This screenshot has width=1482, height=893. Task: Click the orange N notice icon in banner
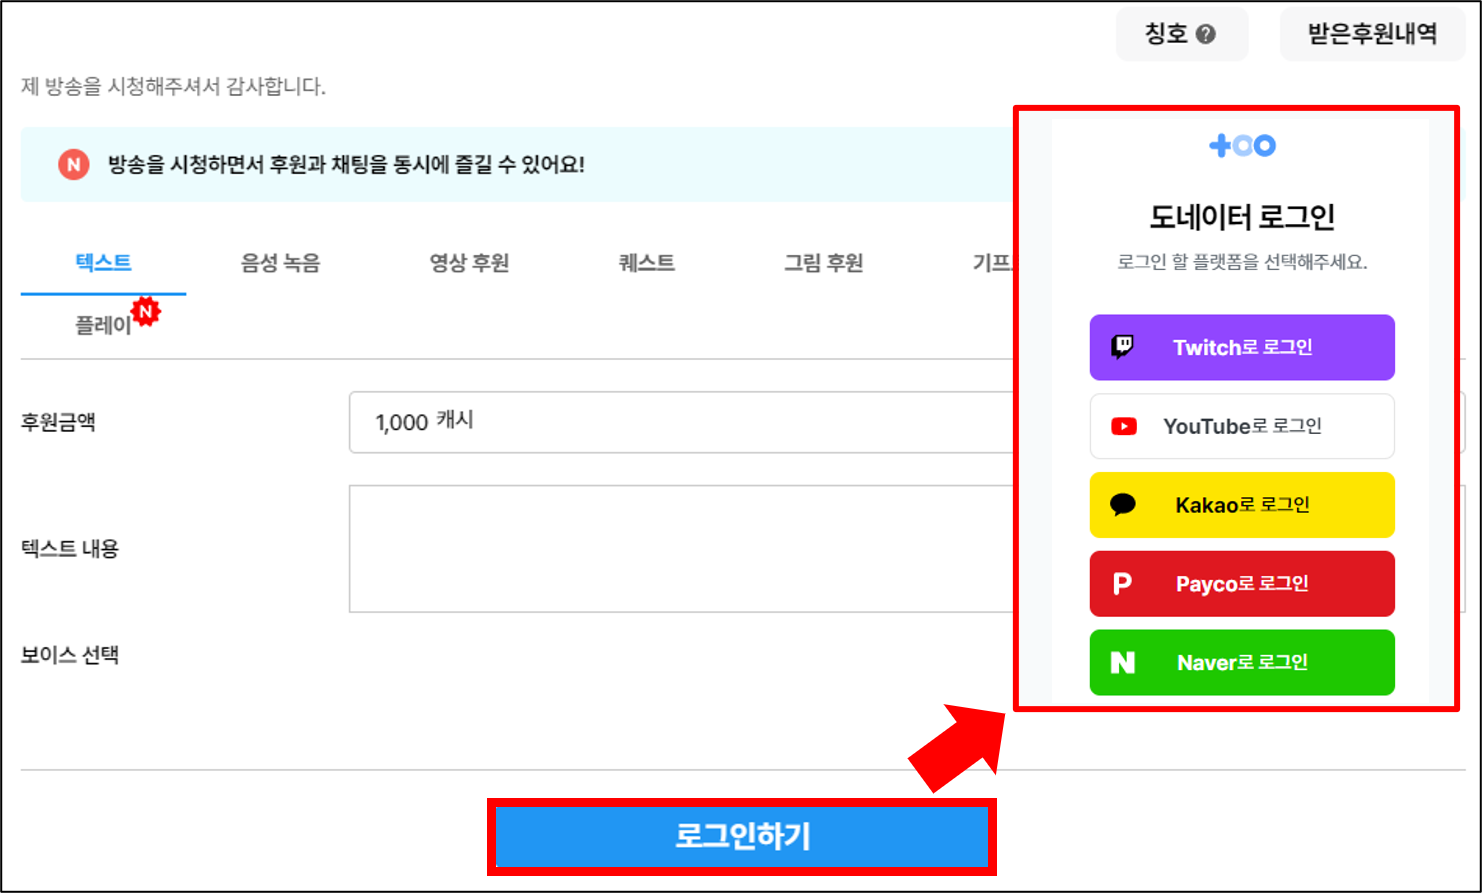click(73, 165)
